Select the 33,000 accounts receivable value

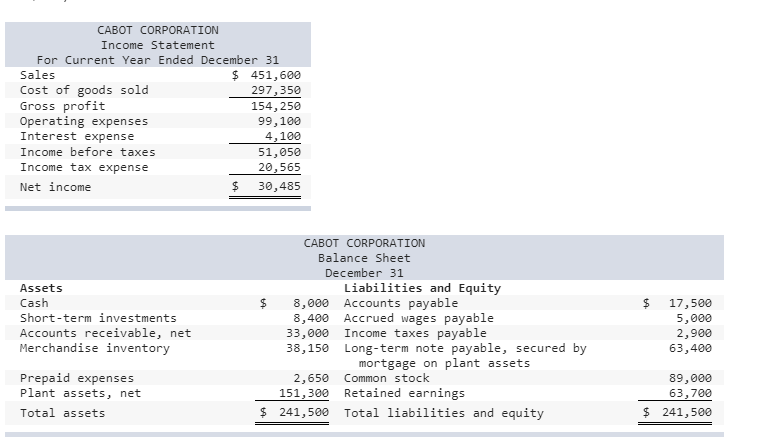point(307,333)
